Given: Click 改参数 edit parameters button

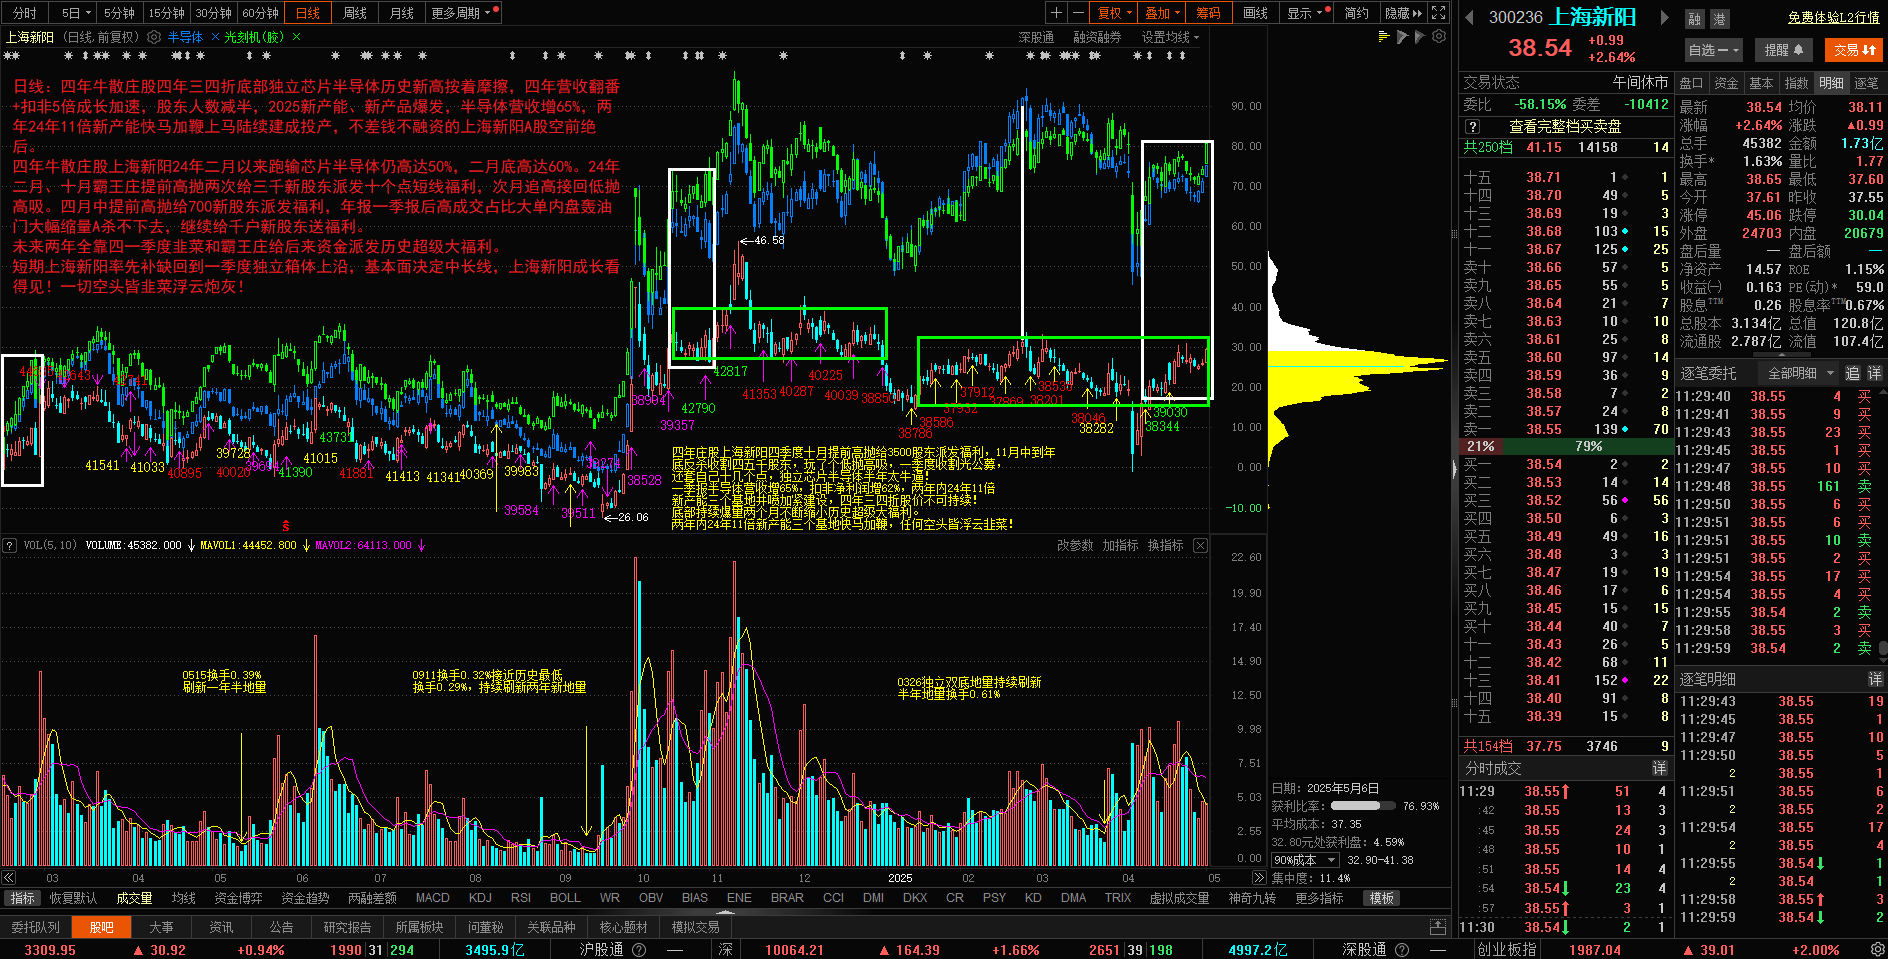Looking at the screenshot, I should point(1075,545).
